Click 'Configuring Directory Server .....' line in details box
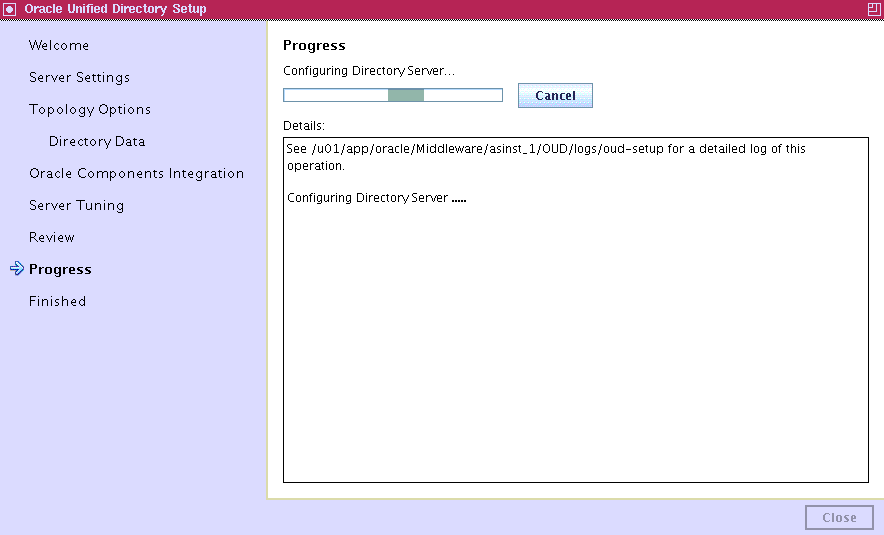This screenshot has height=535, width=884. tap(377, 198)
